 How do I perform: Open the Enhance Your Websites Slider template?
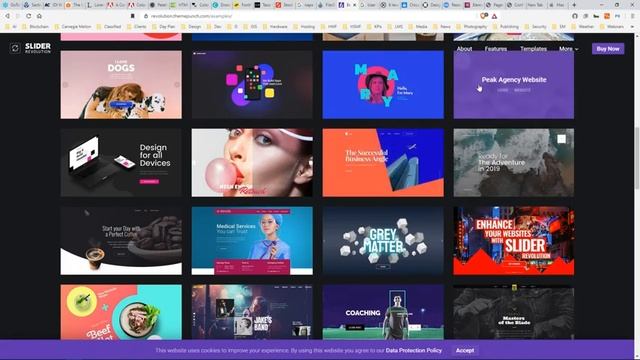tap(513, 240)
